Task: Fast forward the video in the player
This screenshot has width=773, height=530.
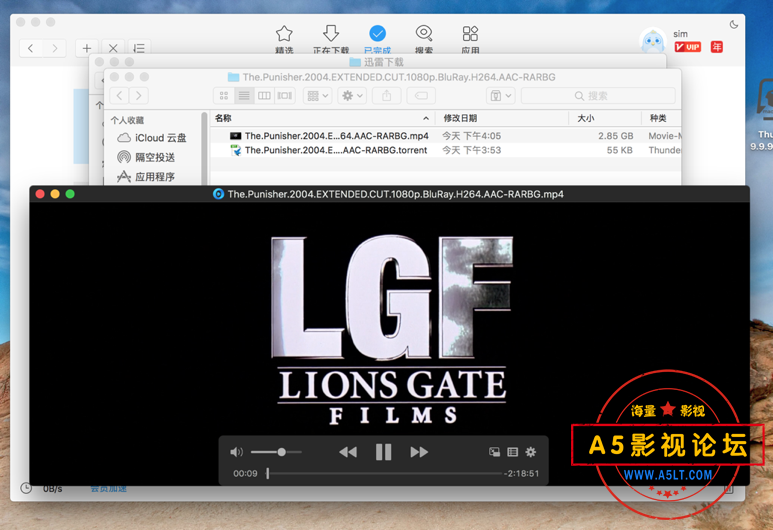Action: tap(419, 452)
